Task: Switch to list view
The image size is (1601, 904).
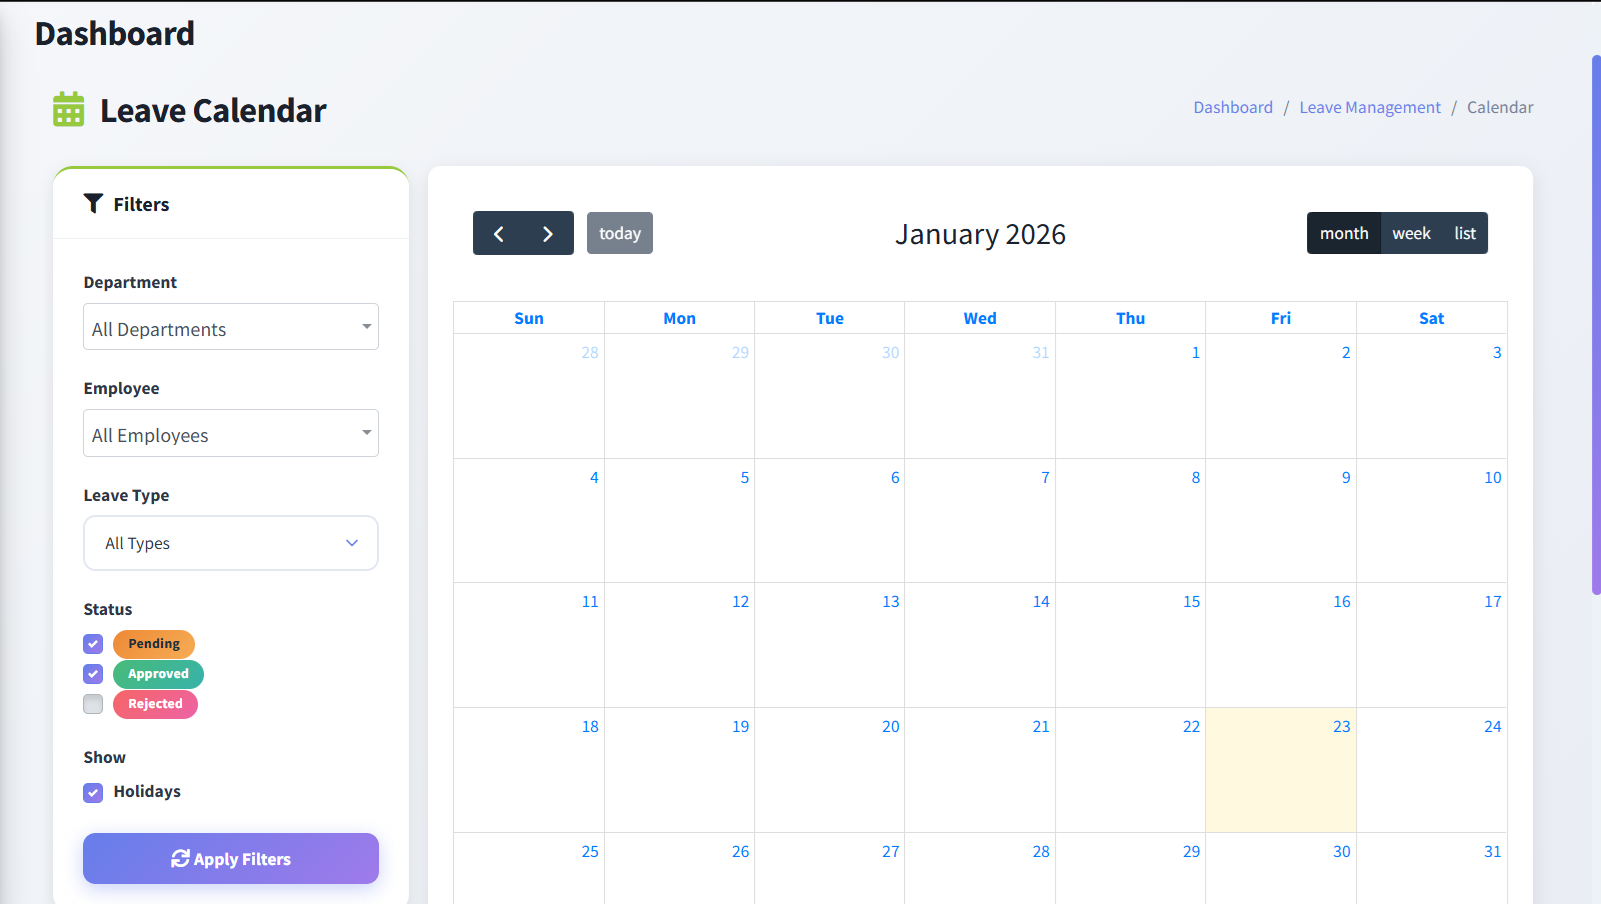Action: [1464, 234]
